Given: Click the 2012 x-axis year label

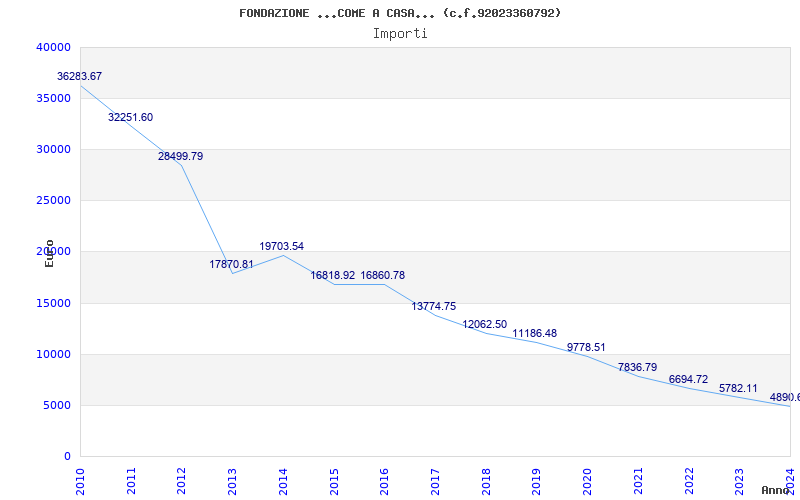Looking at the screenshot, I should tap(182, 481).
